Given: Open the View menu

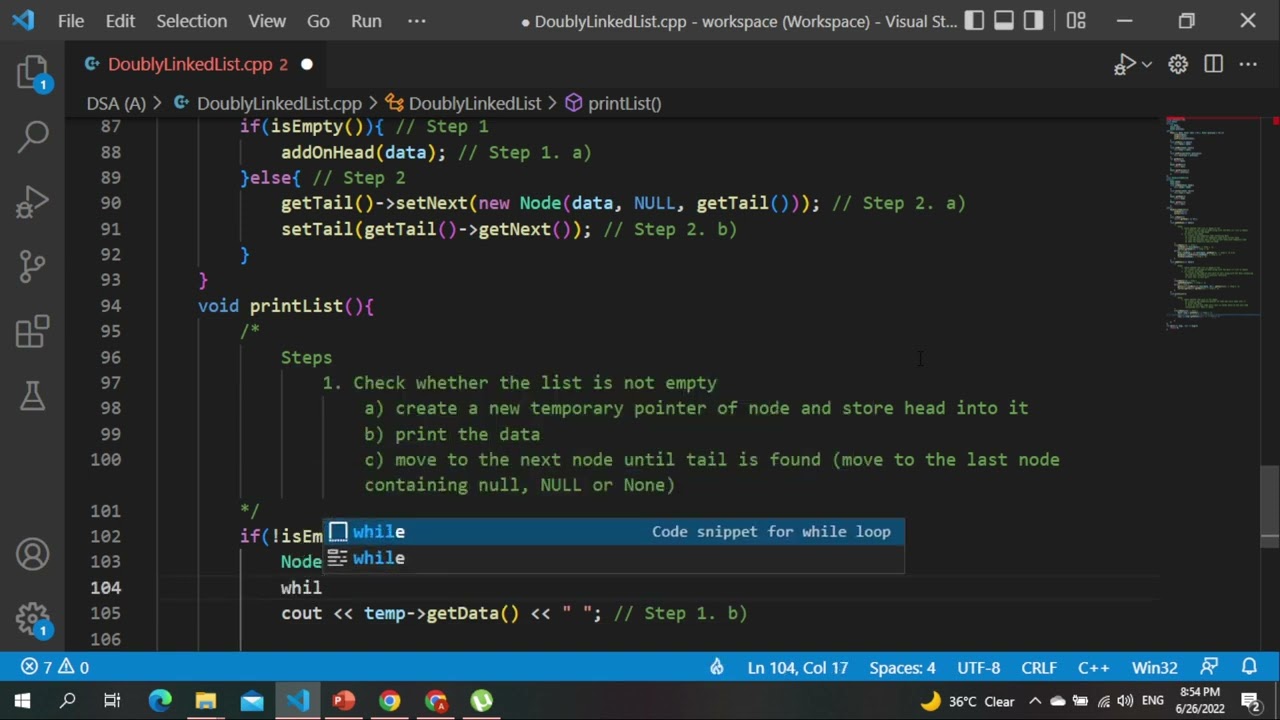Looking at the screenshot, I should pyautogui.click(x=267, y=21).
